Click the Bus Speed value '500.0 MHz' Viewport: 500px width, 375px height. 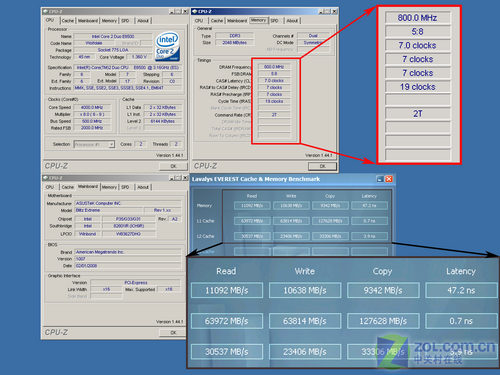point(92,121)
